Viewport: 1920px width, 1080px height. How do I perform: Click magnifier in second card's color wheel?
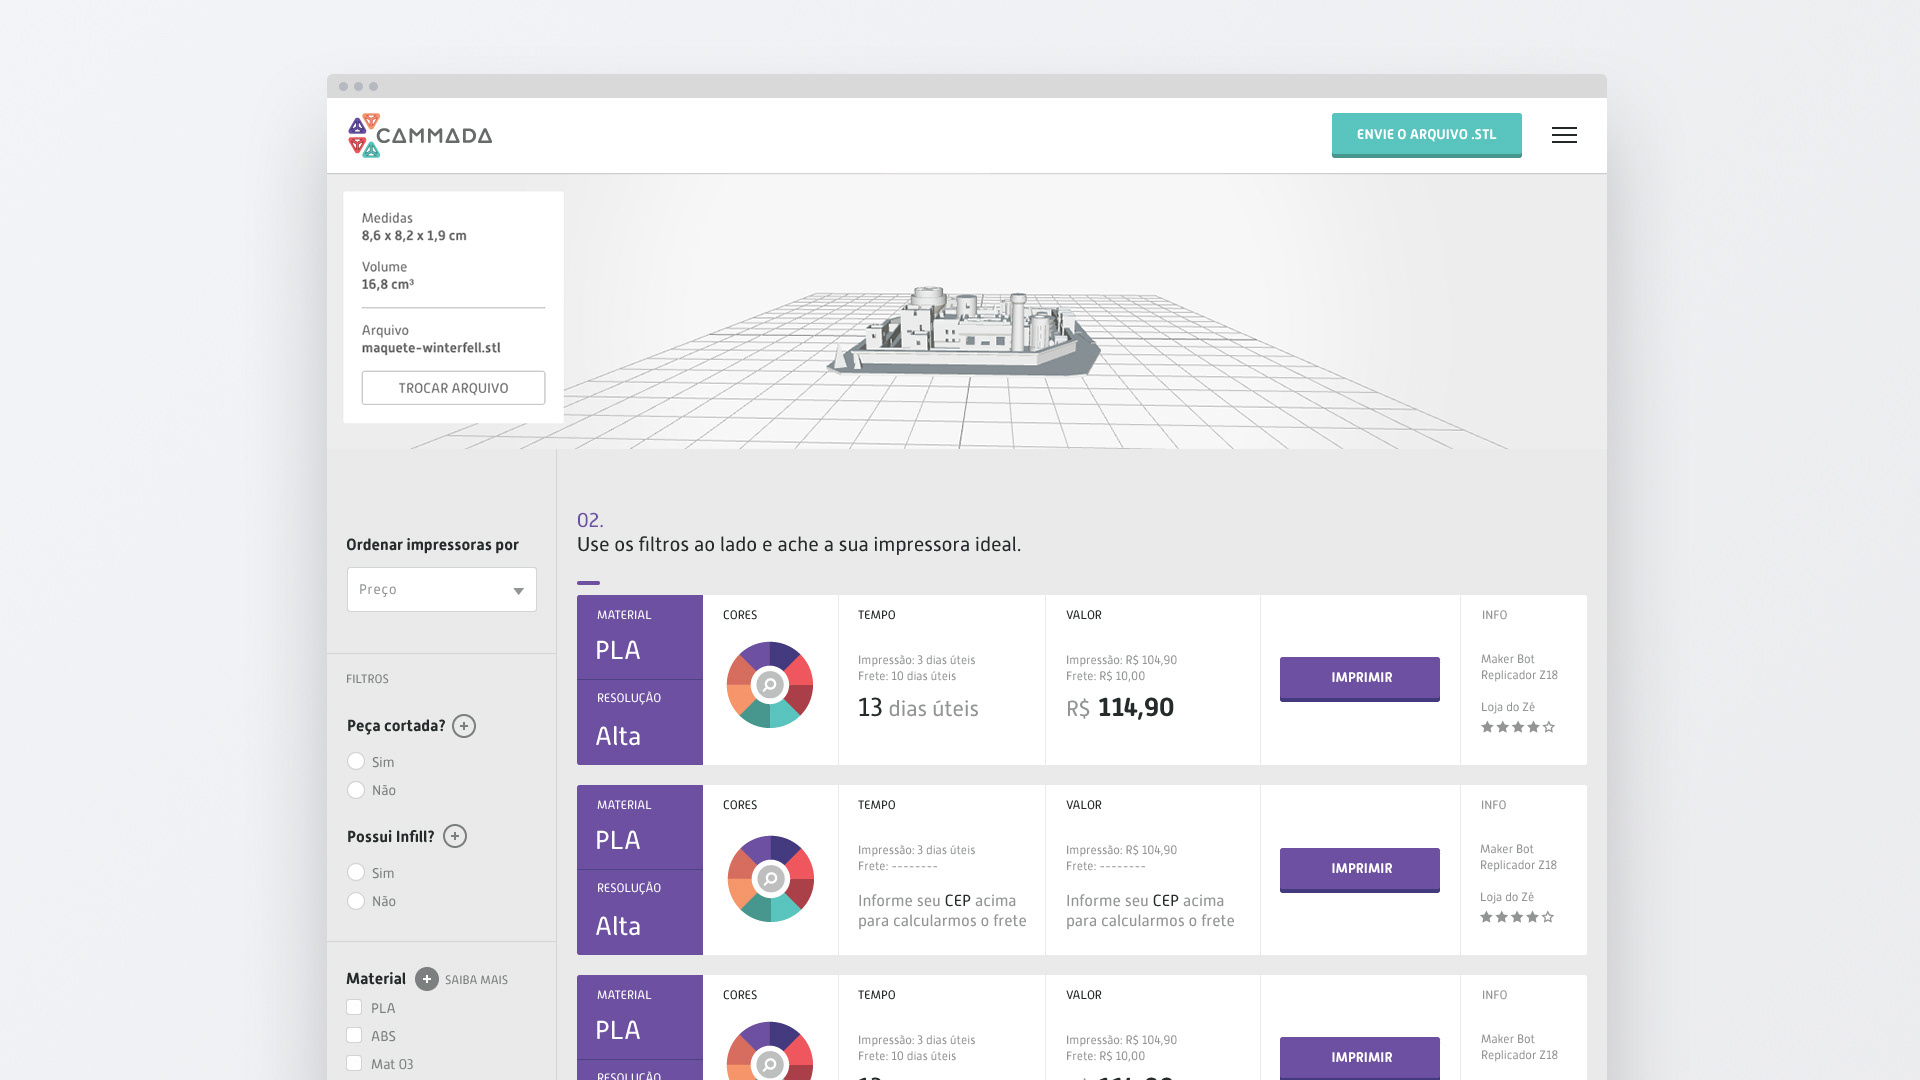coord(770,878)
